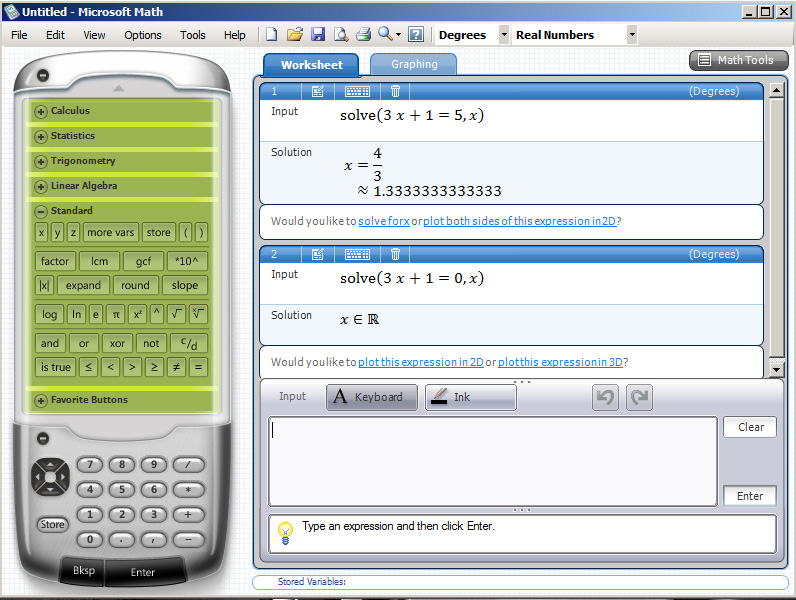The height and width of the screenshot is (600, 796).
Task: Delete entry 1 with trash icon
Action: coord(395,91)
